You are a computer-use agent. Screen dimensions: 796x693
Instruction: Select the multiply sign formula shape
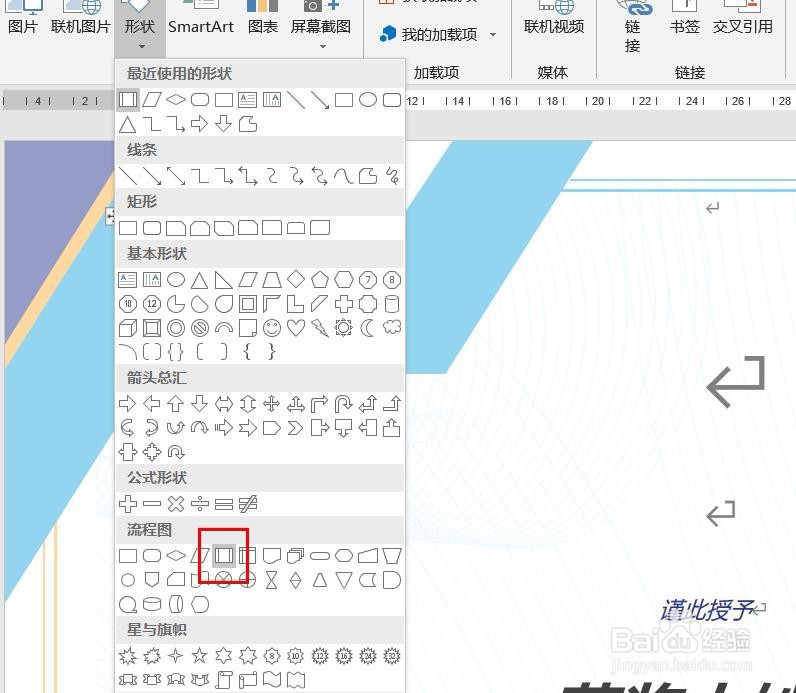176,504
